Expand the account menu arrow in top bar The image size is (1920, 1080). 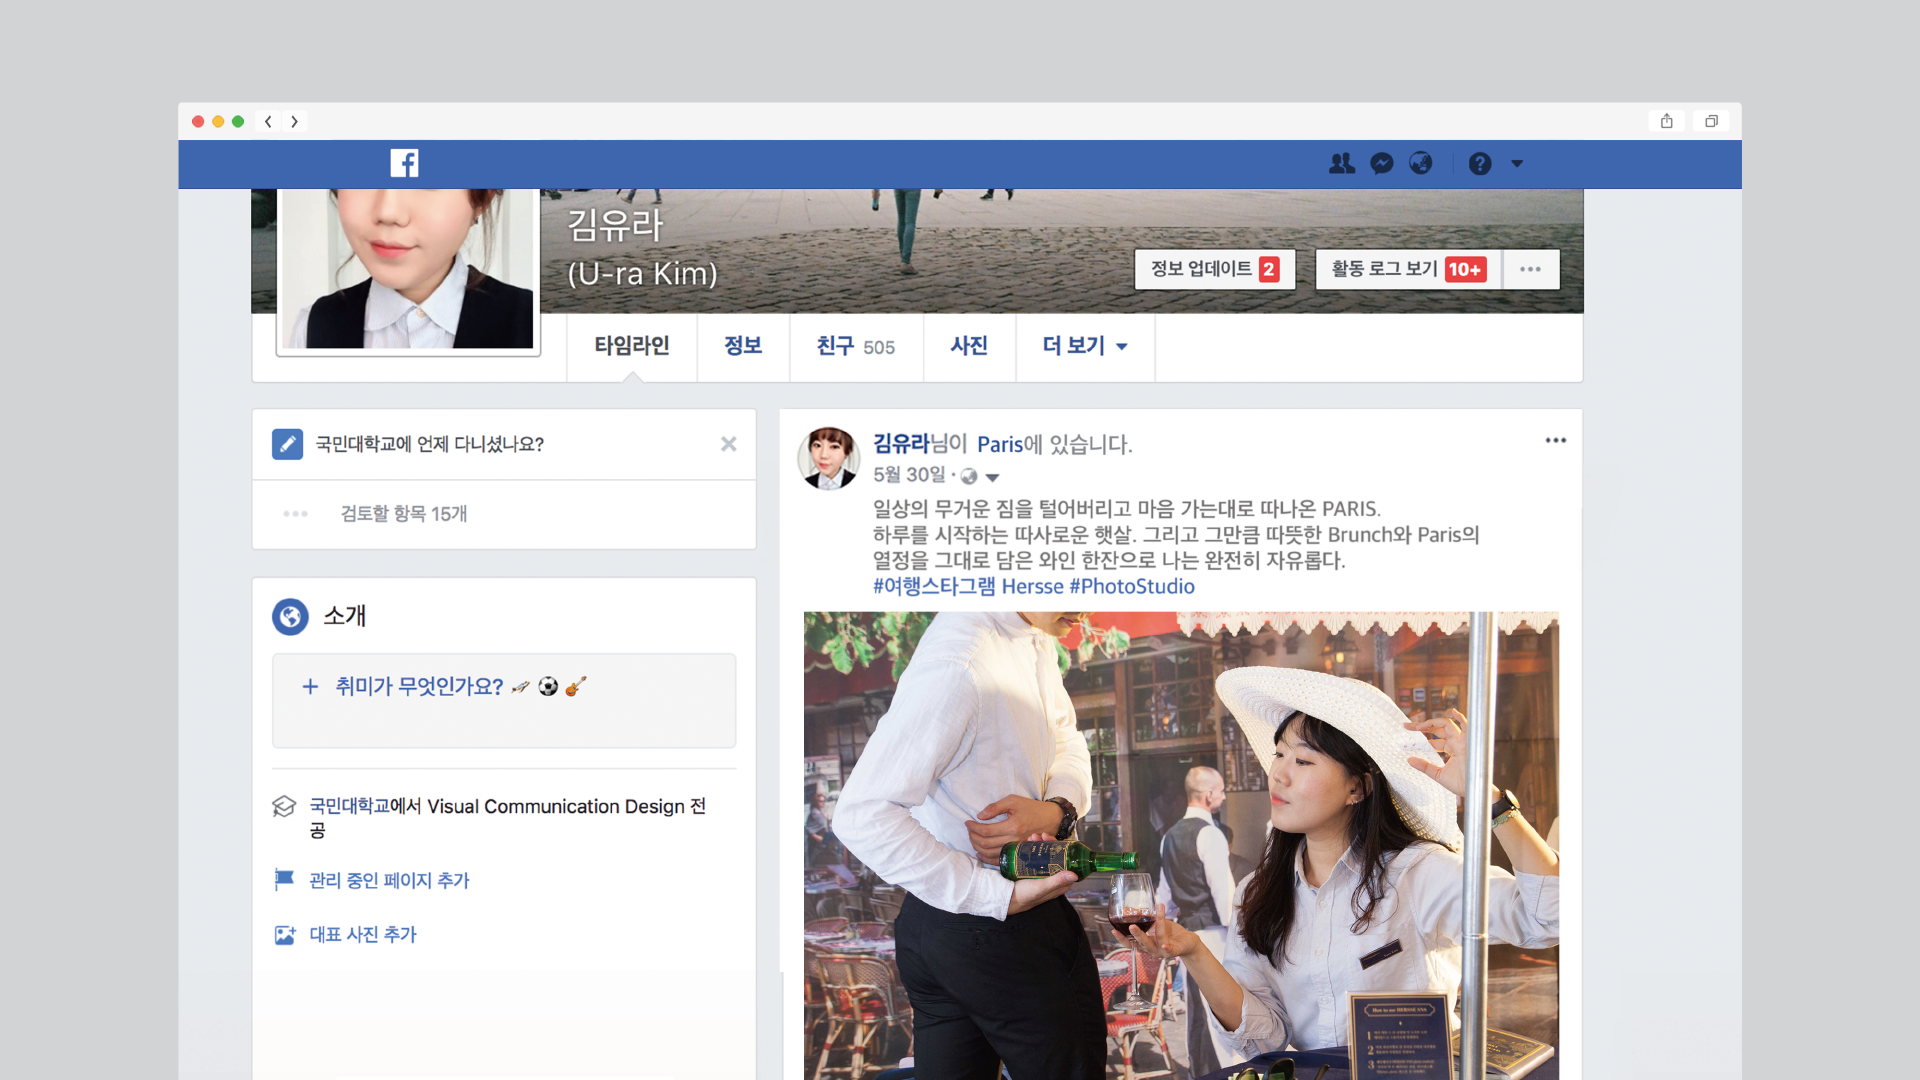(x=1517, y=163)
